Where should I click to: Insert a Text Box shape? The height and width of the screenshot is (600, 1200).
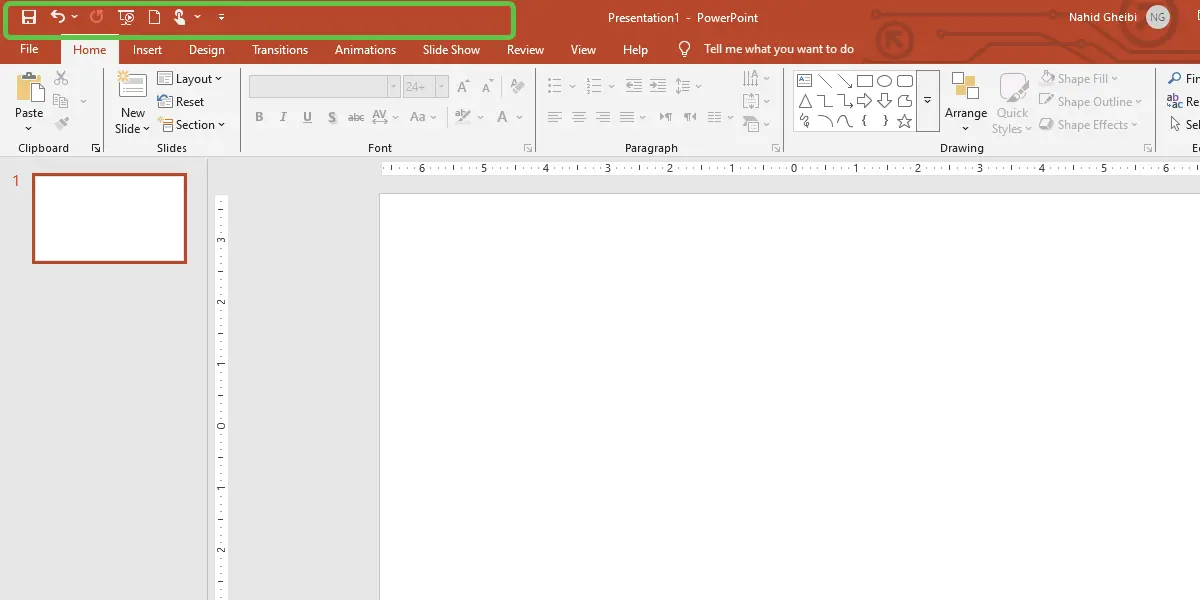tap(805, 81)
